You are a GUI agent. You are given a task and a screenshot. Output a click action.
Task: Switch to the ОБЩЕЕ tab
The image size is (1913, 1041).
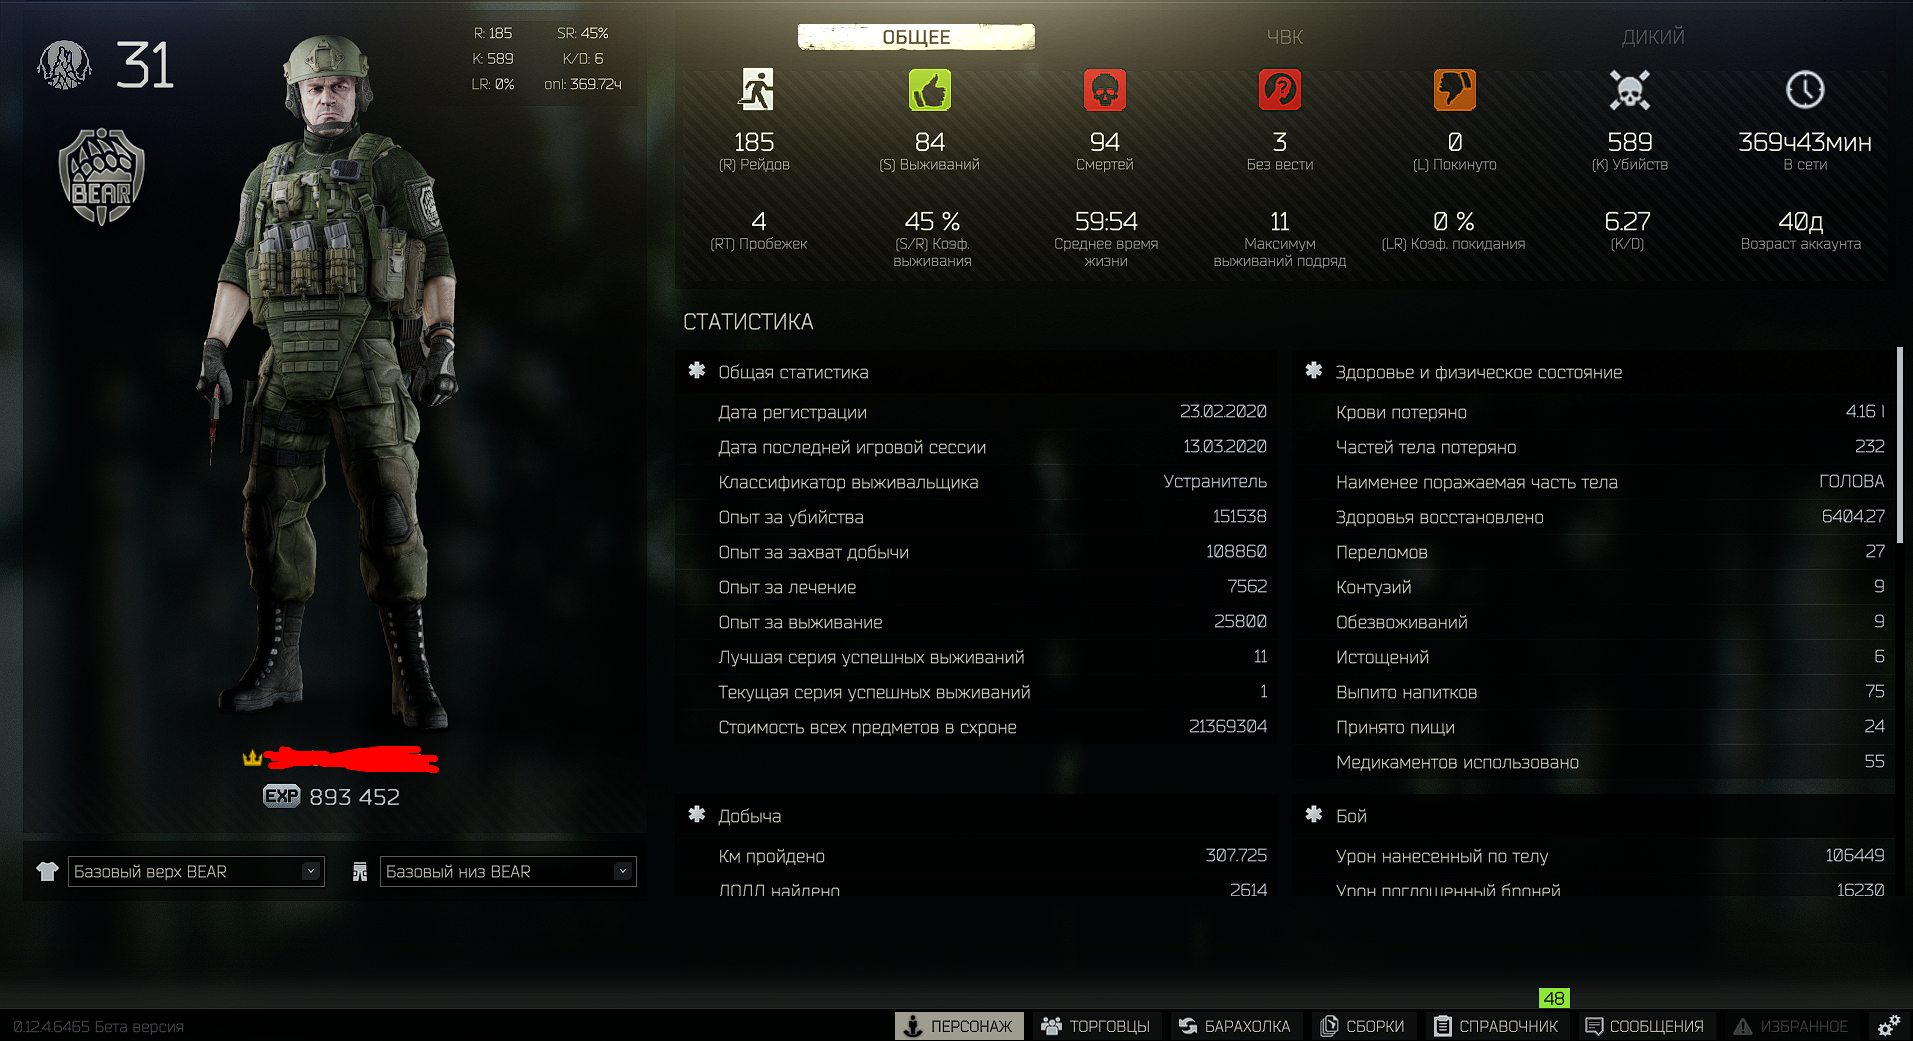(916, 37)
